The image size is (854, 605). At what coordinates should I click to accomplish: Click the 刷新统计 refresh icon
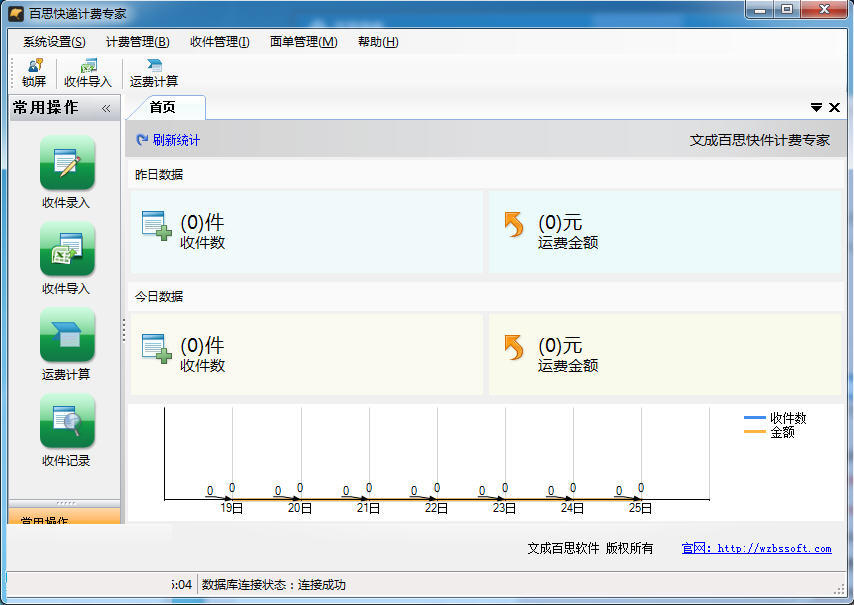142,141
